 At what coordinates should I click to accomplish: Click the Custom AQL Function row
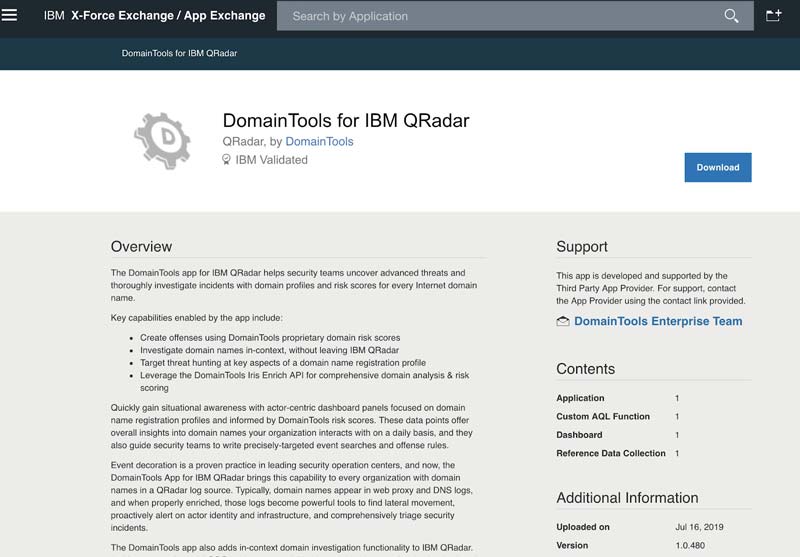pos(618,416)
